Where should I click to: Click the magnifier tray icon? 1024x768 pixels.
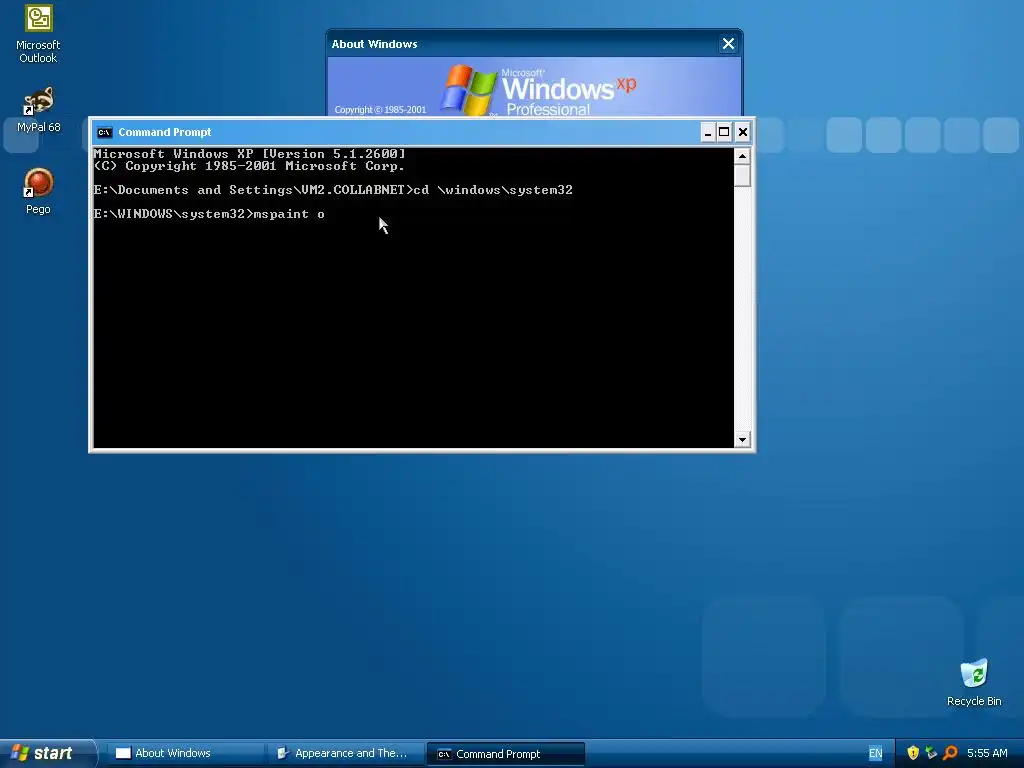point(950,753)
